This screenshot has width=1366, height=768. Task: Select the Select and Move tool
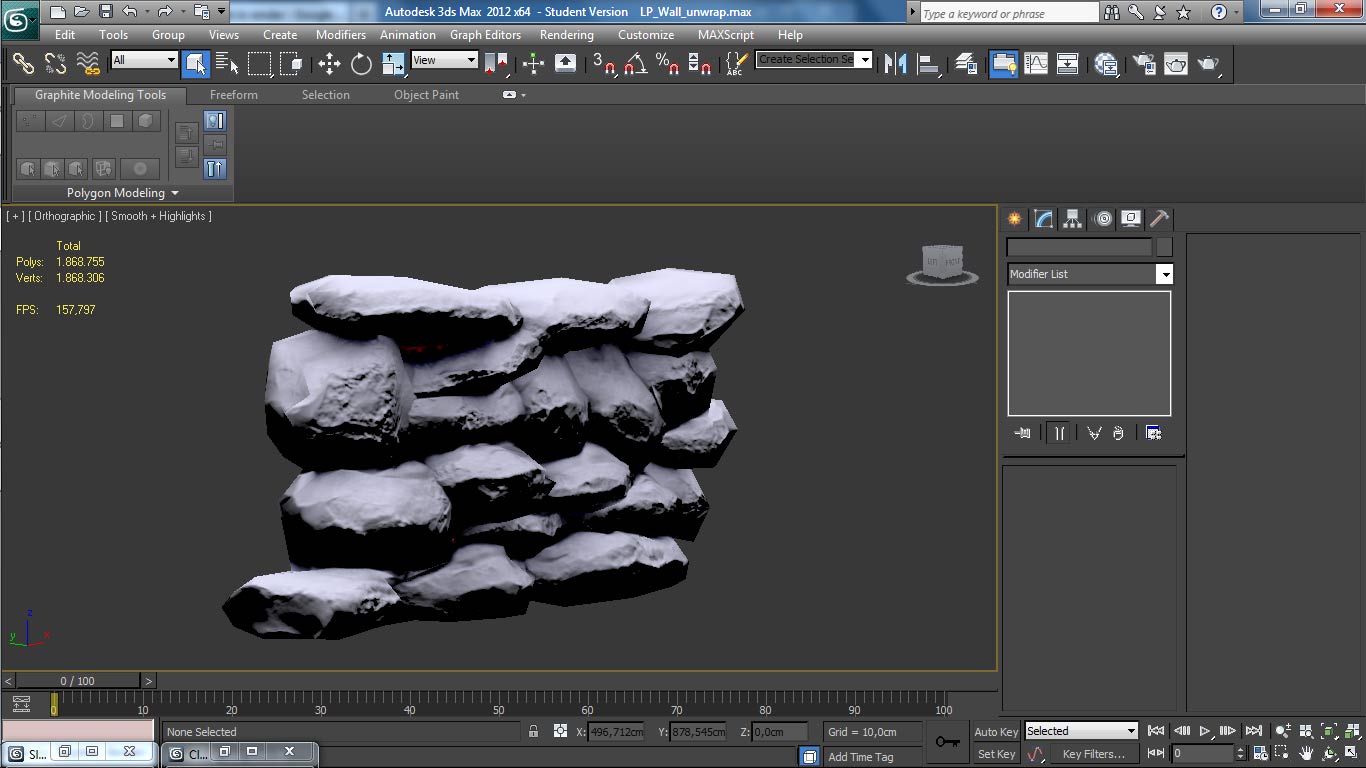(328, 64)
